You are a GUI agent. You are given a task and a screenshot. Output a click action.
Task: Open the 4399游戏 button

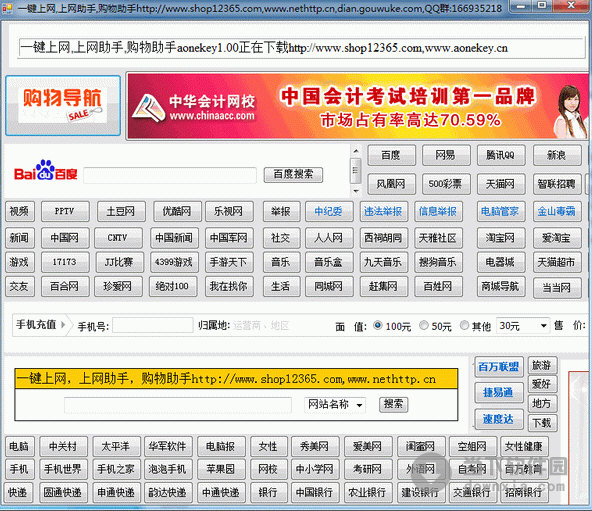(x=174, y=262)
